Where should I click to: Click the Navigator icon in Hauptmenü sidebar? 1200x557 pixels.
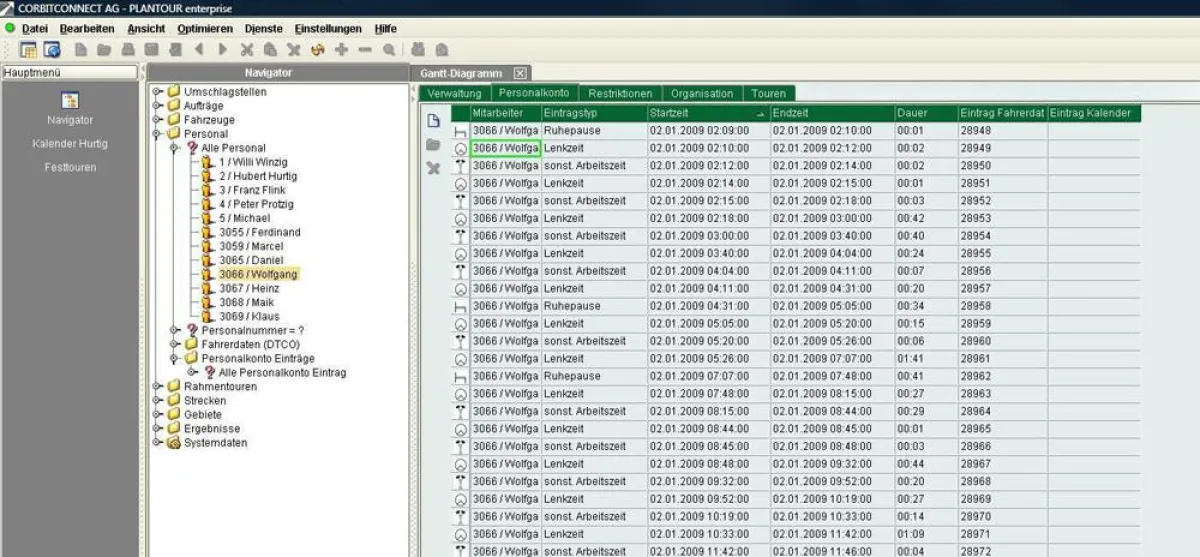point(70,100)
